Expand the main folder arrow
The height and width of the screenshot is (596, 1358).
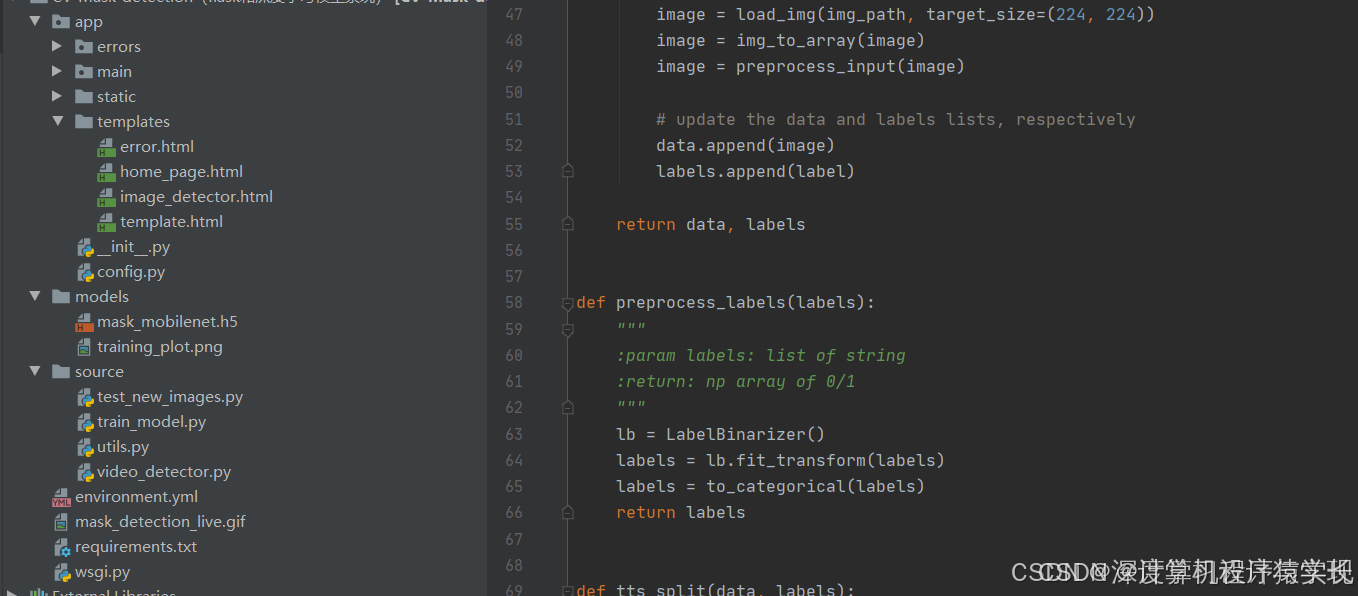click(57, 71)
